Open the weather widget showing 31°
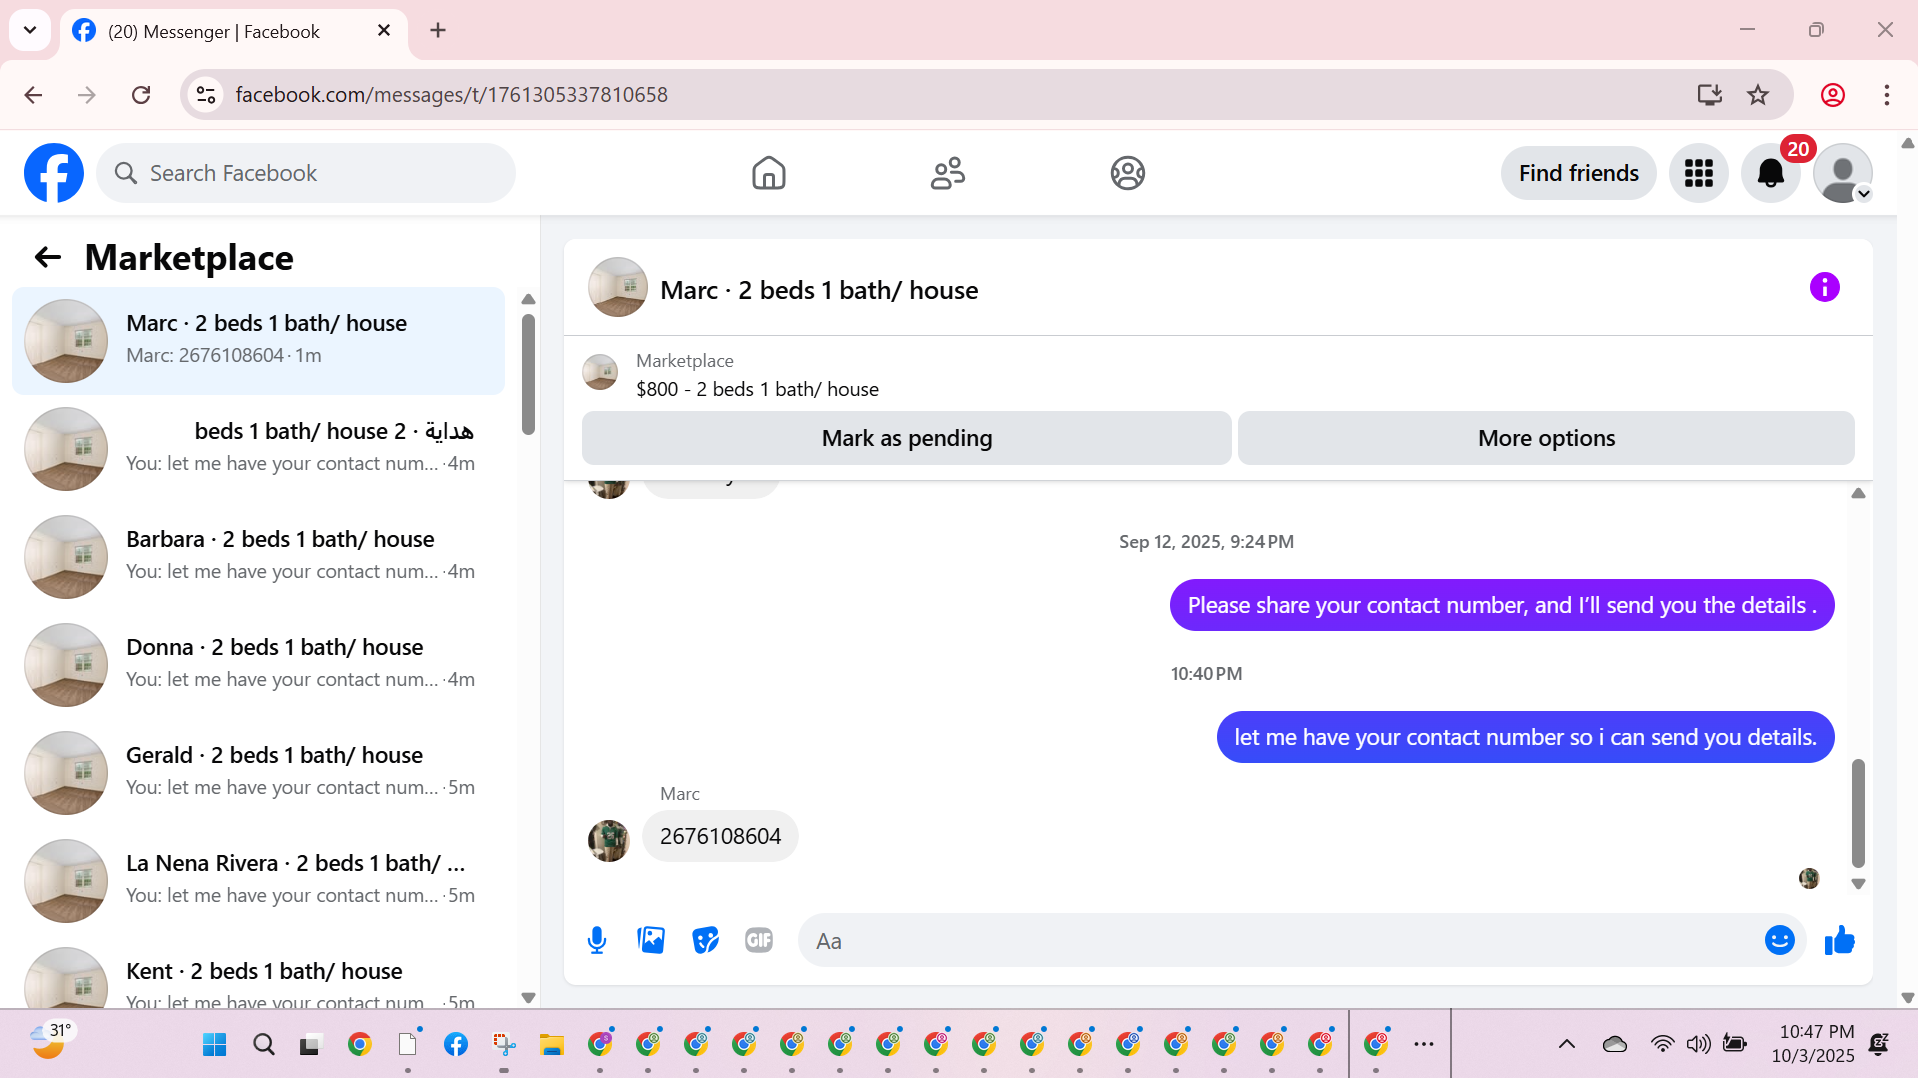1918x1078 pixels. pyautogui.click(x=50, y=1040)
